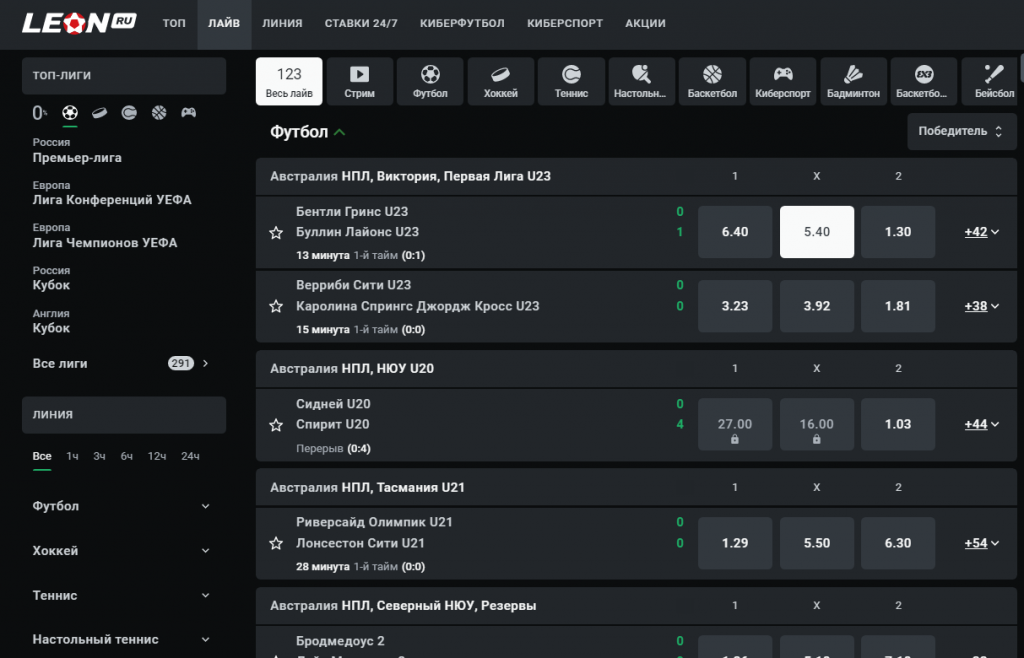
Task: Open the КИБЕРСПОРТ navigation tab
Action: [565, 24]
